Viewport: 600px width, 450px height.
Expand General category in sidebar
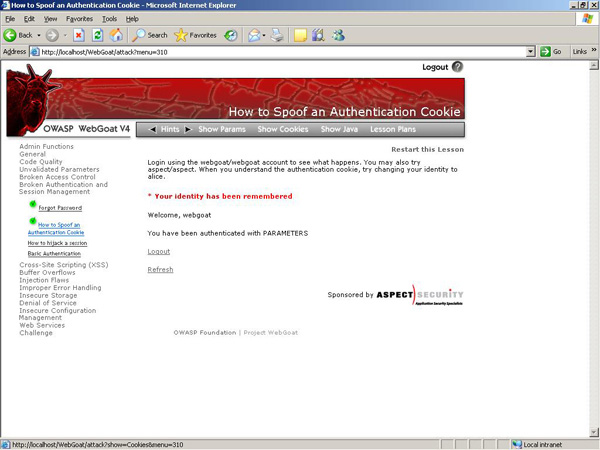click(x=33, y=154)
